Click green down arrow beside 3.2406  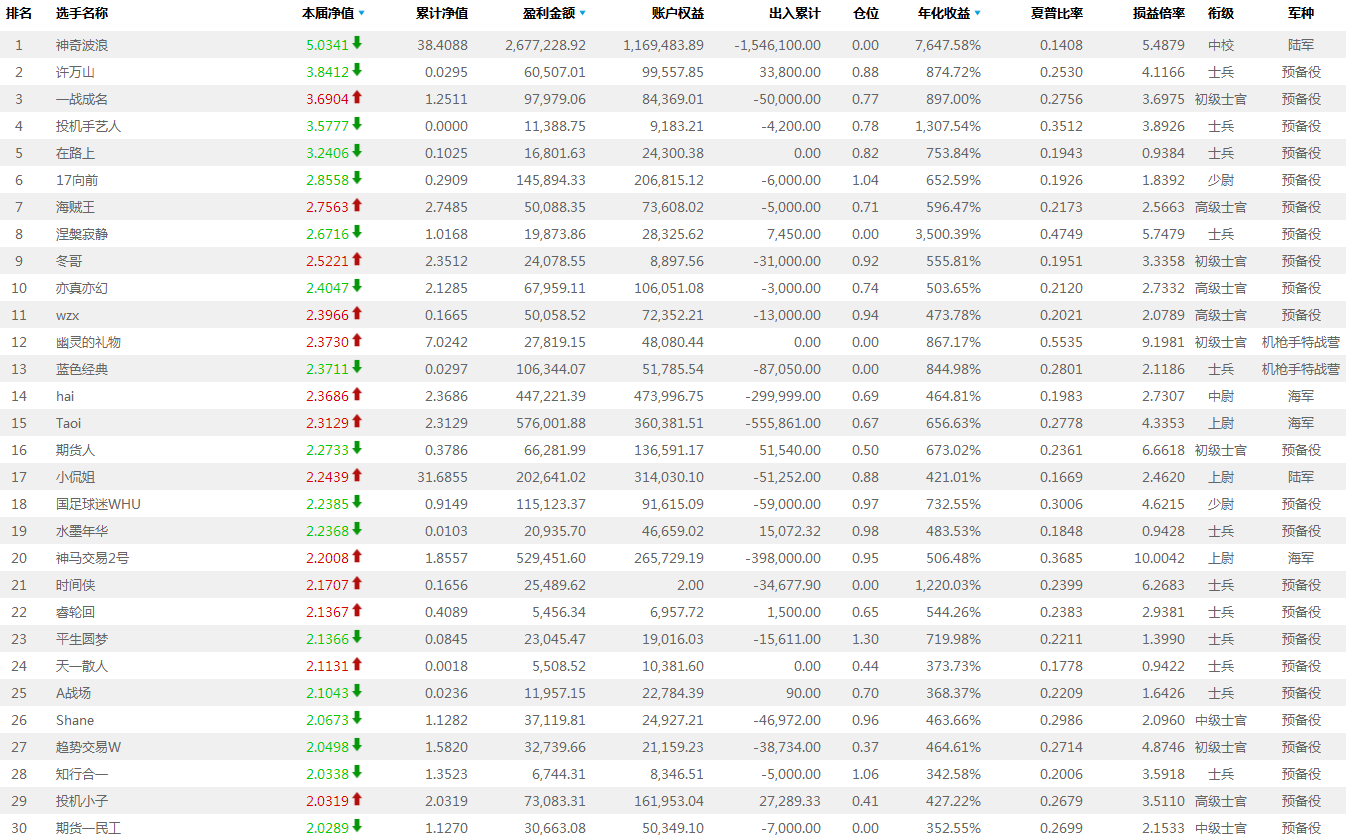(357, 151)
